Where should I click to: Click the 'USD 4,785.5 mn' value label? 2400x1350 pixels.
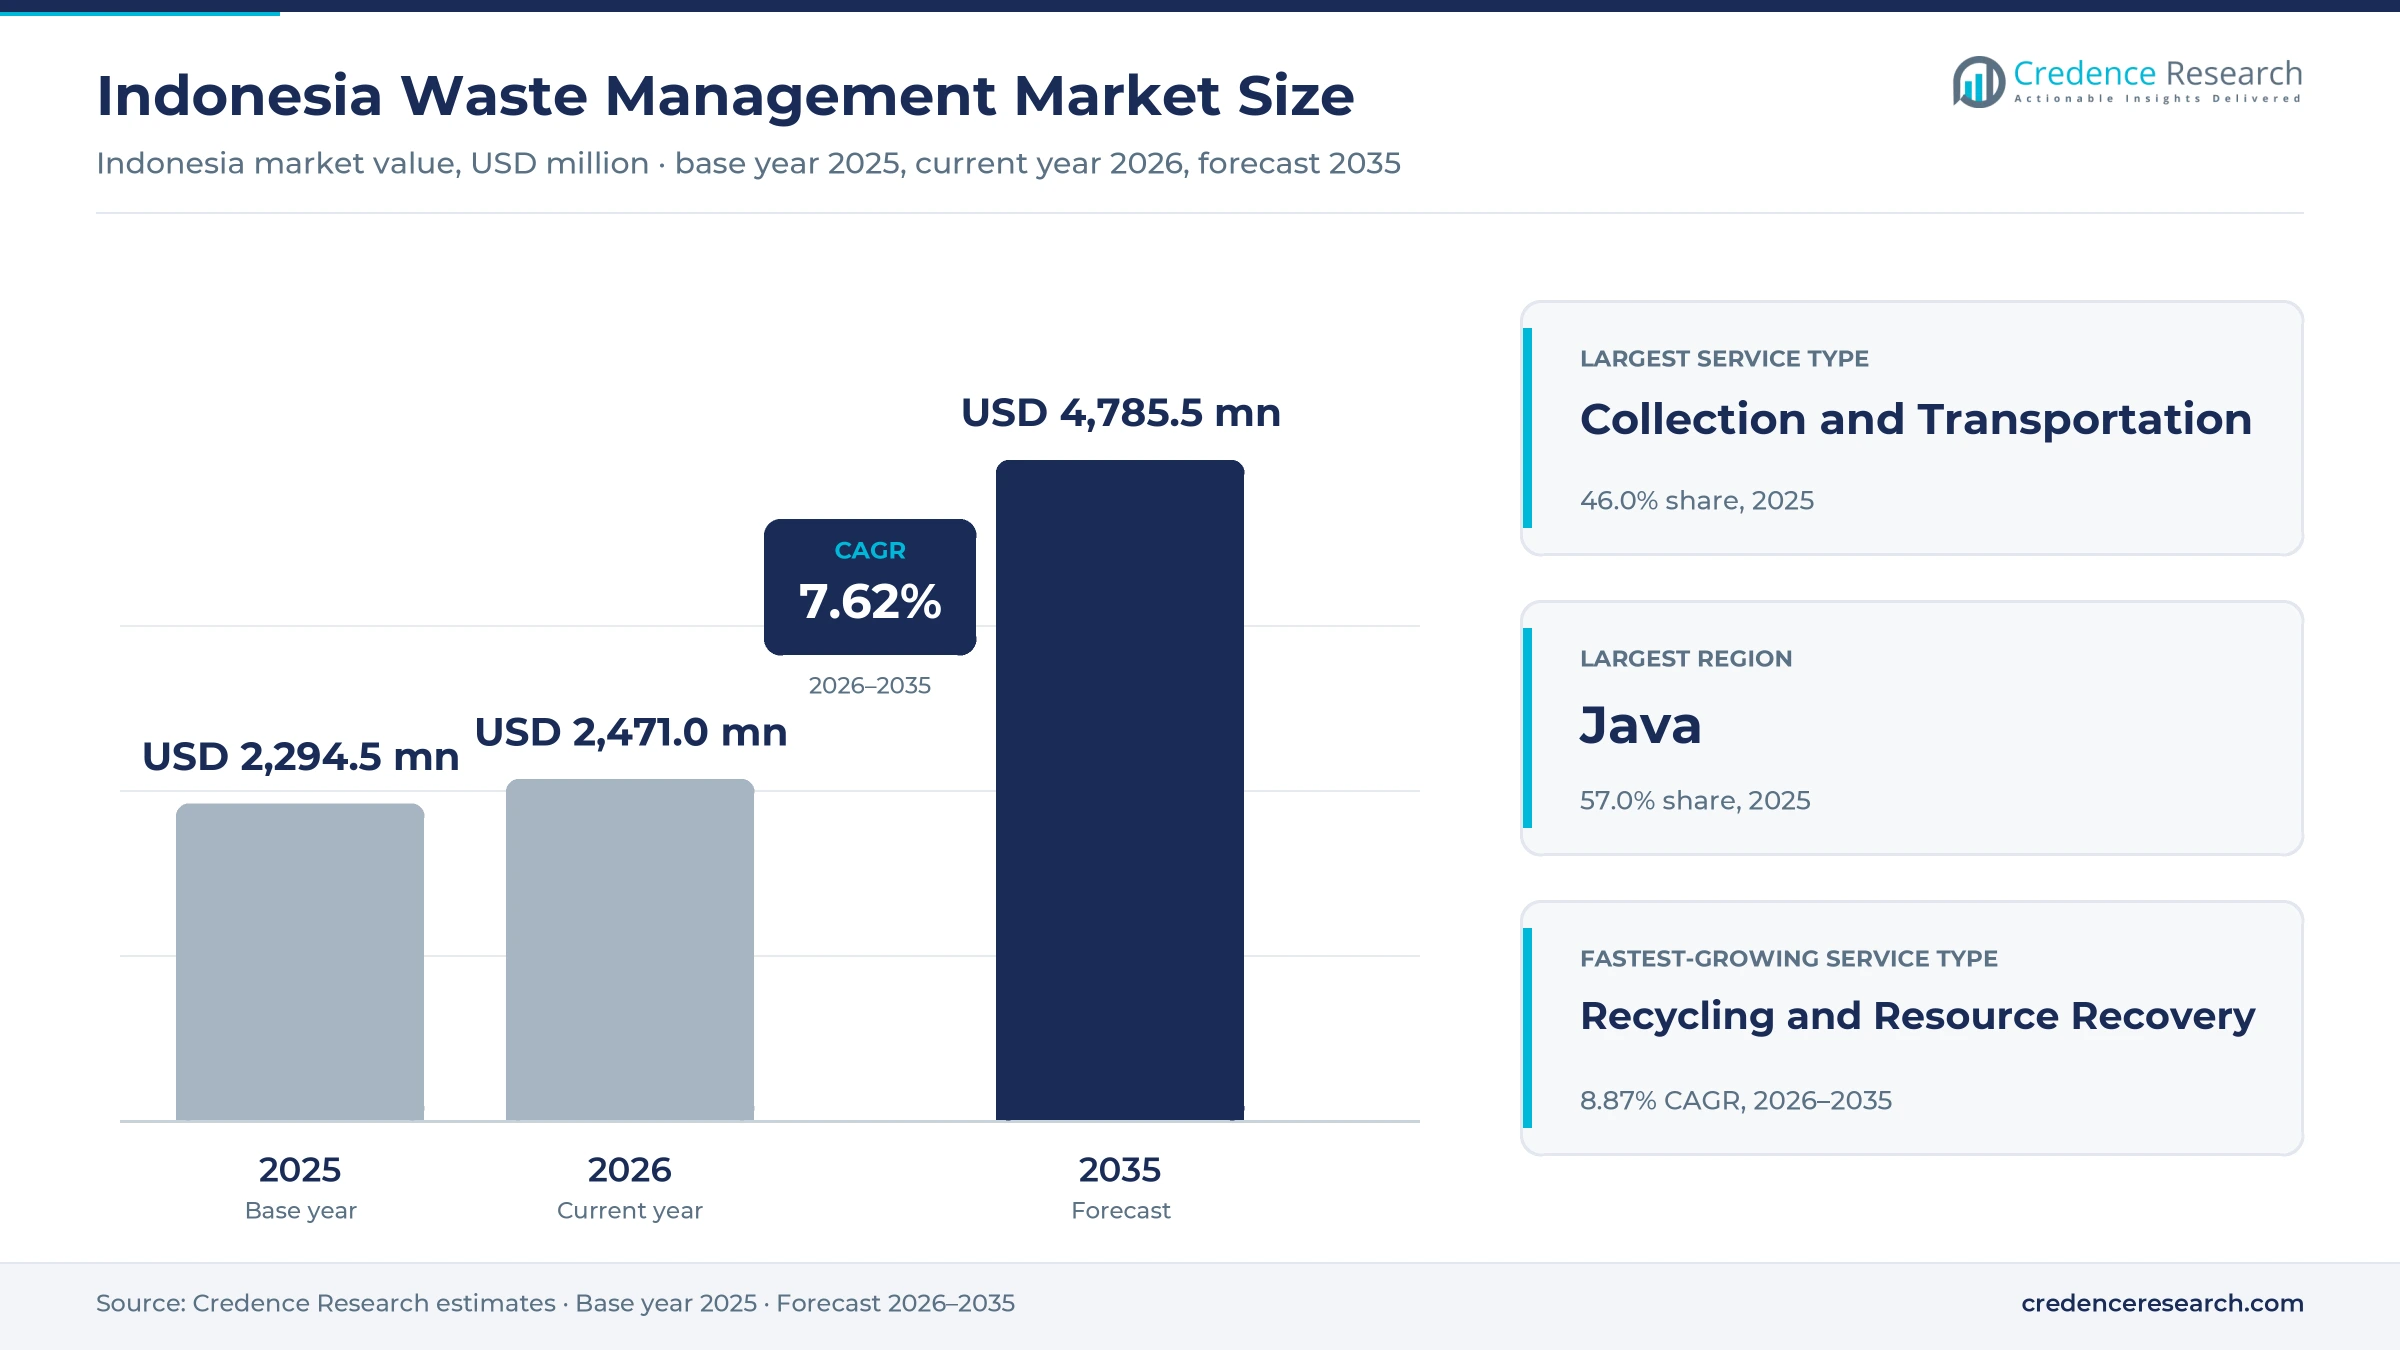click(x=1120, y=413)
